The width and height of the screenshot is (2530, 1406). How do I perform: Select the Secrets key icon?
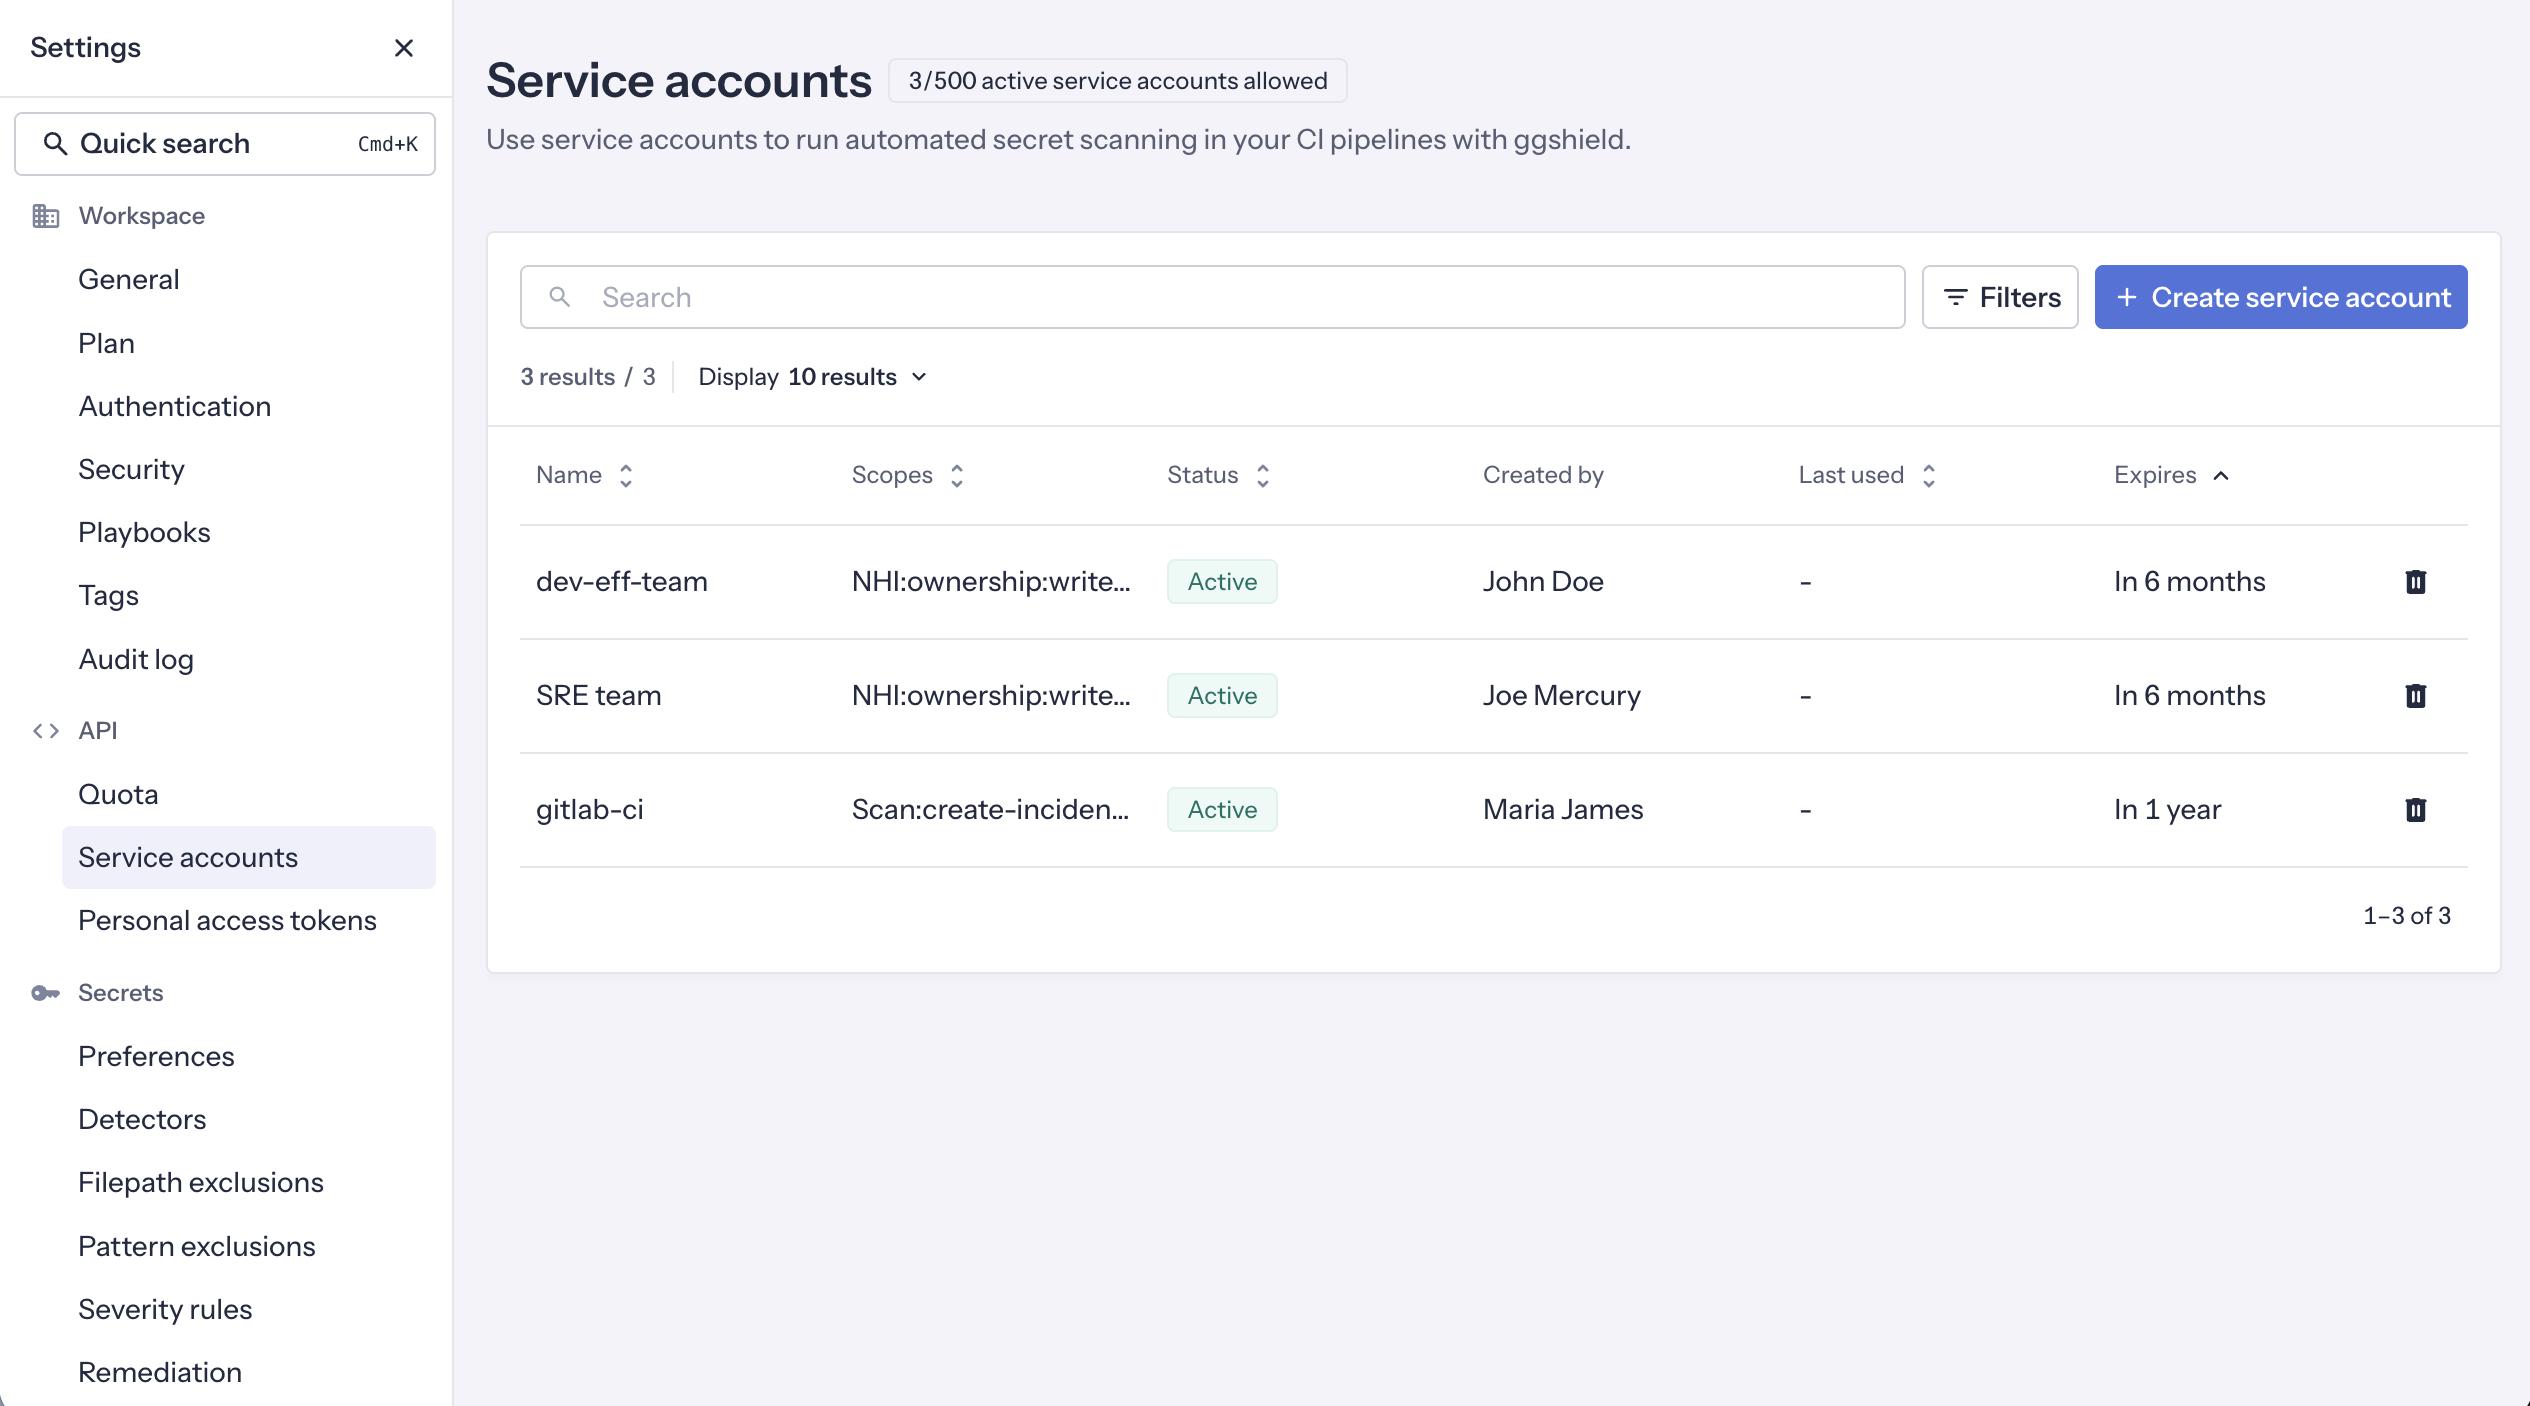tap(47, 993)
